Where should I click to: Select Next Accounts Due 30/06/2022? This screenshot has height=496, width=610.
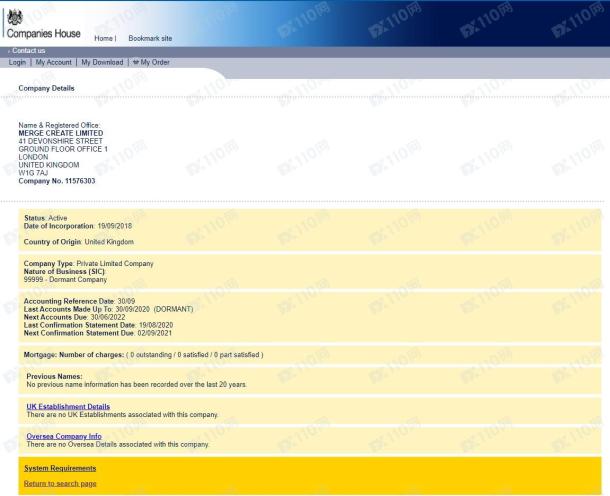click(x=74, y=317)
